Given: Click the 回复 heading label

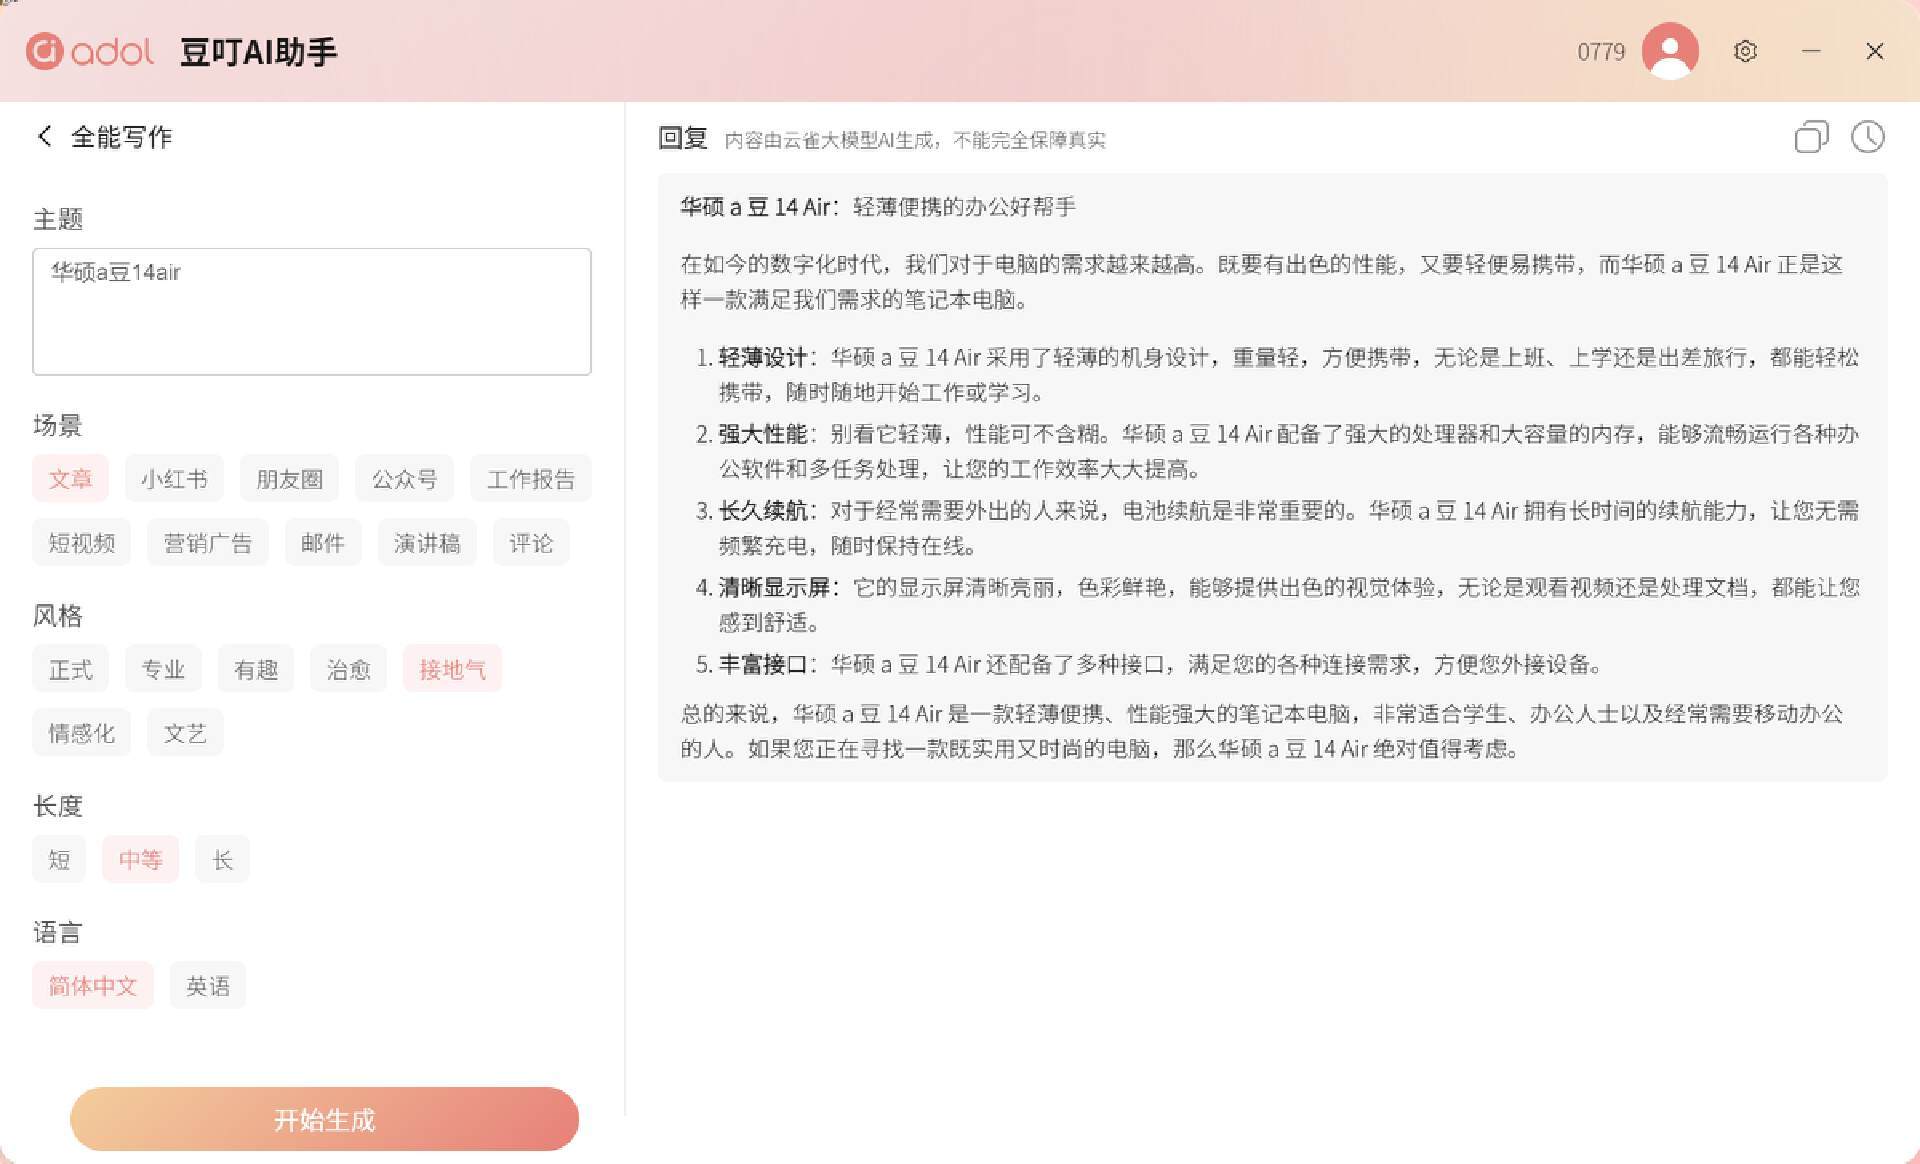Looking at the screenshot, I should [x=683, y=138].
